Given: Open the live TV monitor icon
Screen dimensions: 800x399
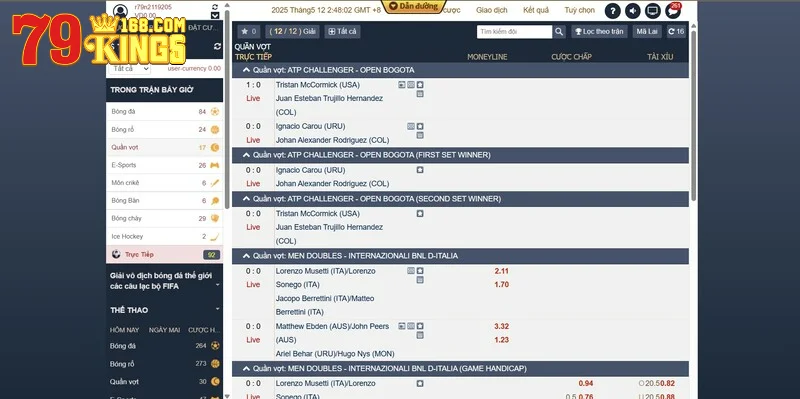Looking at the screenshot, I should pos(653,11).
